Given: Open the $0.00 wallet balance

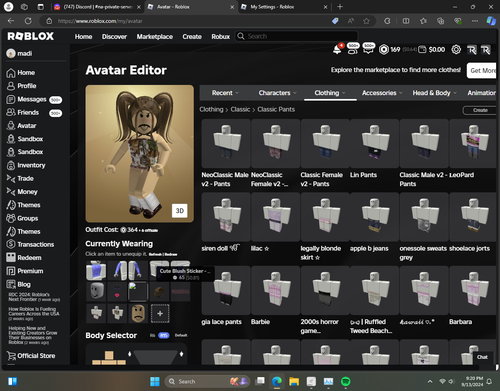Looking at the screenshot, I should pos(432,50).
